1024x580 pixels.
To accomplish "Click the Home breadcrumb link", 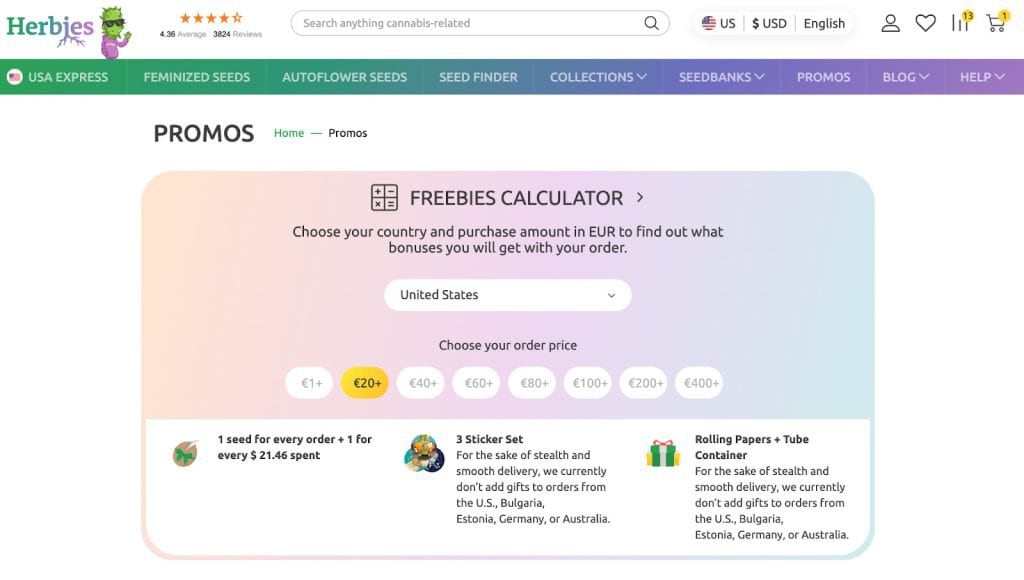I will tap(289, 133).
